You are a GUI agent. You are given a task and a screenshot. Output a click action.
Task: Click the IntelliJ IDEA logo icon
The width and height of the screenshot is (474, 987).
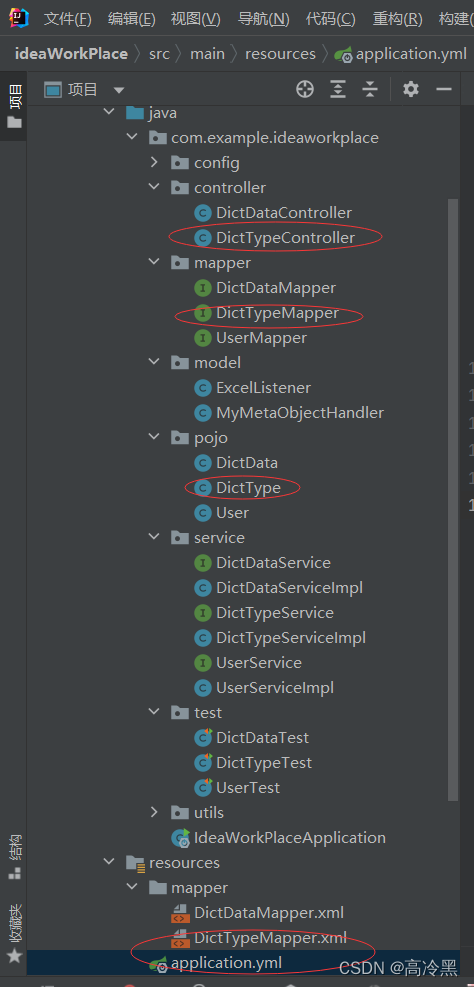pos(18,18)
